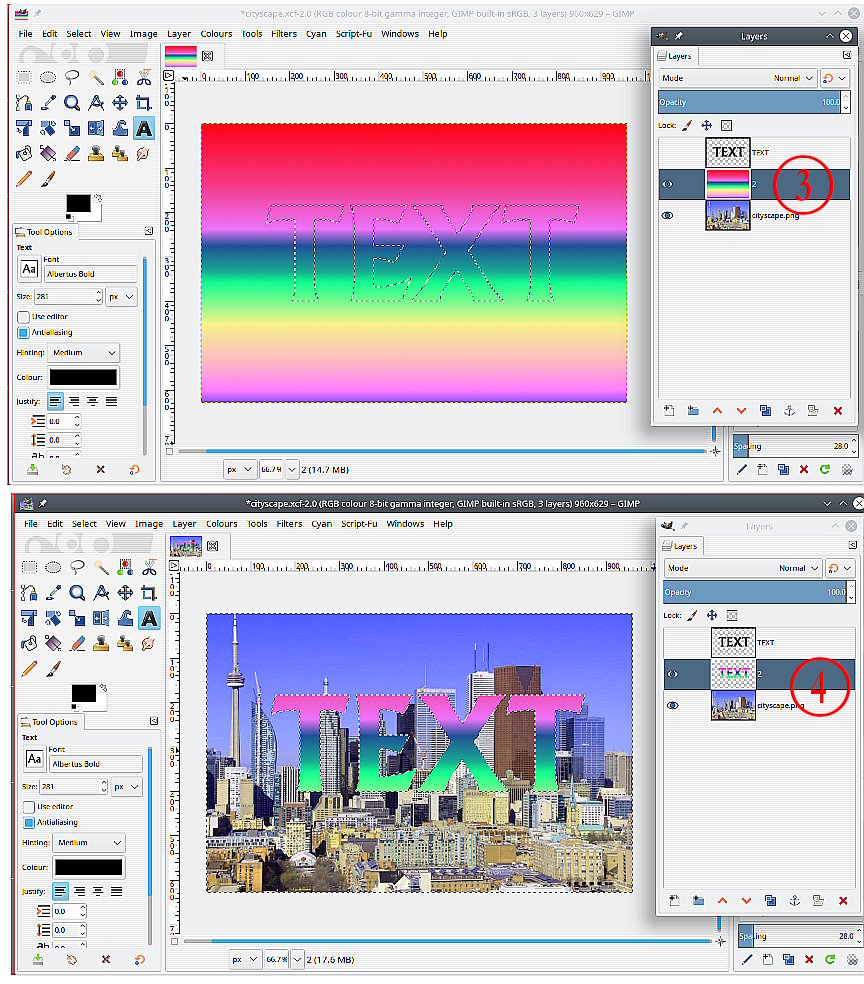Click the Scissors Select tool in the top toolbox
The width and height of the screenshot is (864, 984).
coord(144,78)
